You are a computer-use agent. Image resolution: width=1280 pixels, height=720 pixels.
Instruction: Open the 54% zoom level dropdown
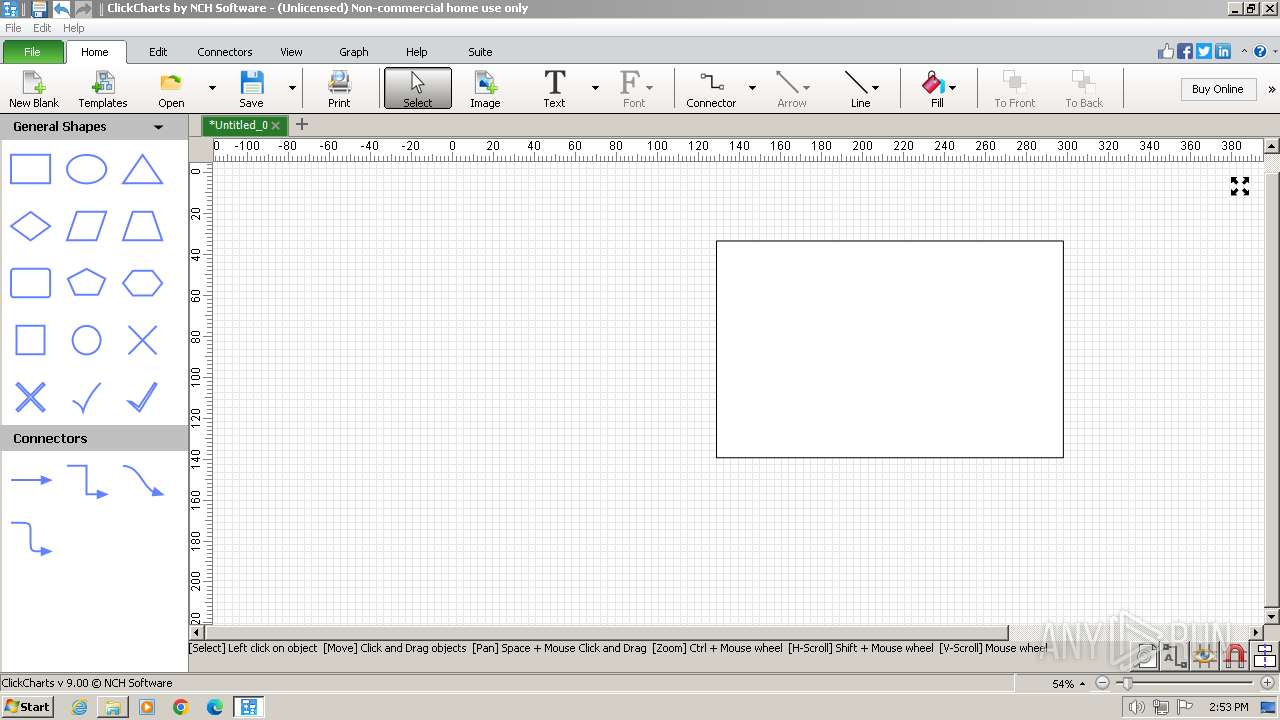1081,684
